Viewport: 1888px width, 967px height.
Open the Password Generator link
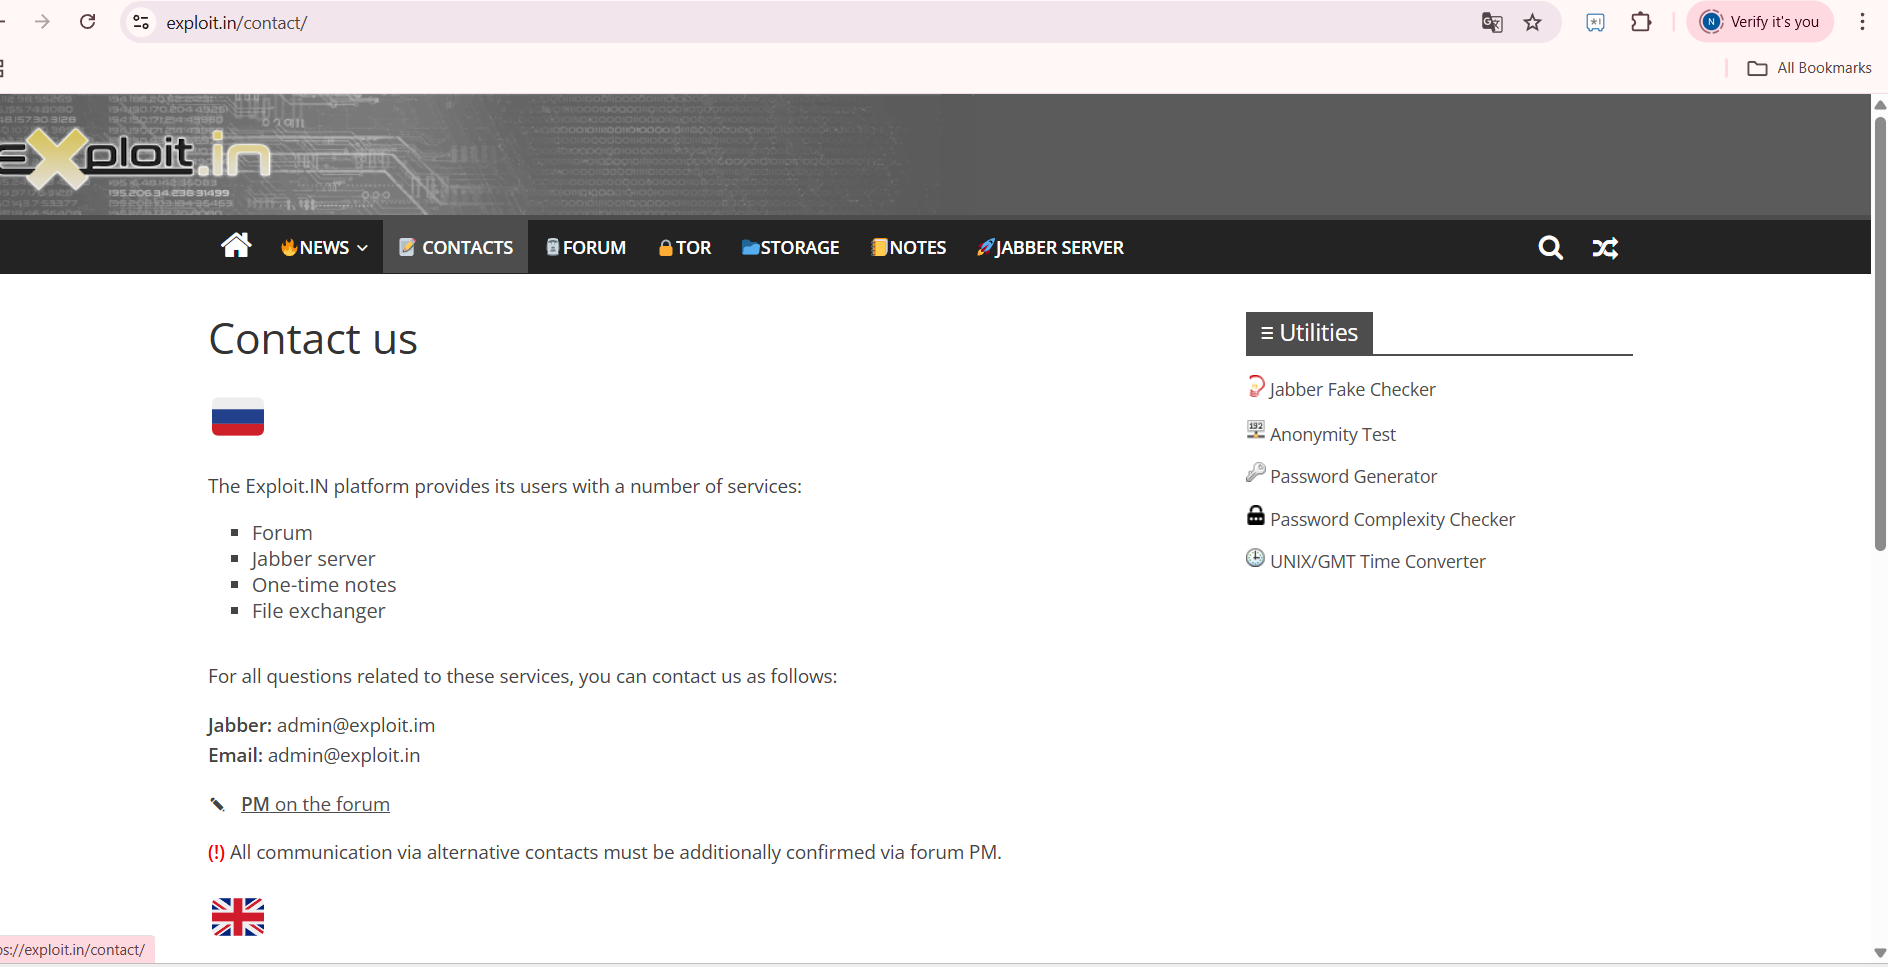click(1353, 476)
